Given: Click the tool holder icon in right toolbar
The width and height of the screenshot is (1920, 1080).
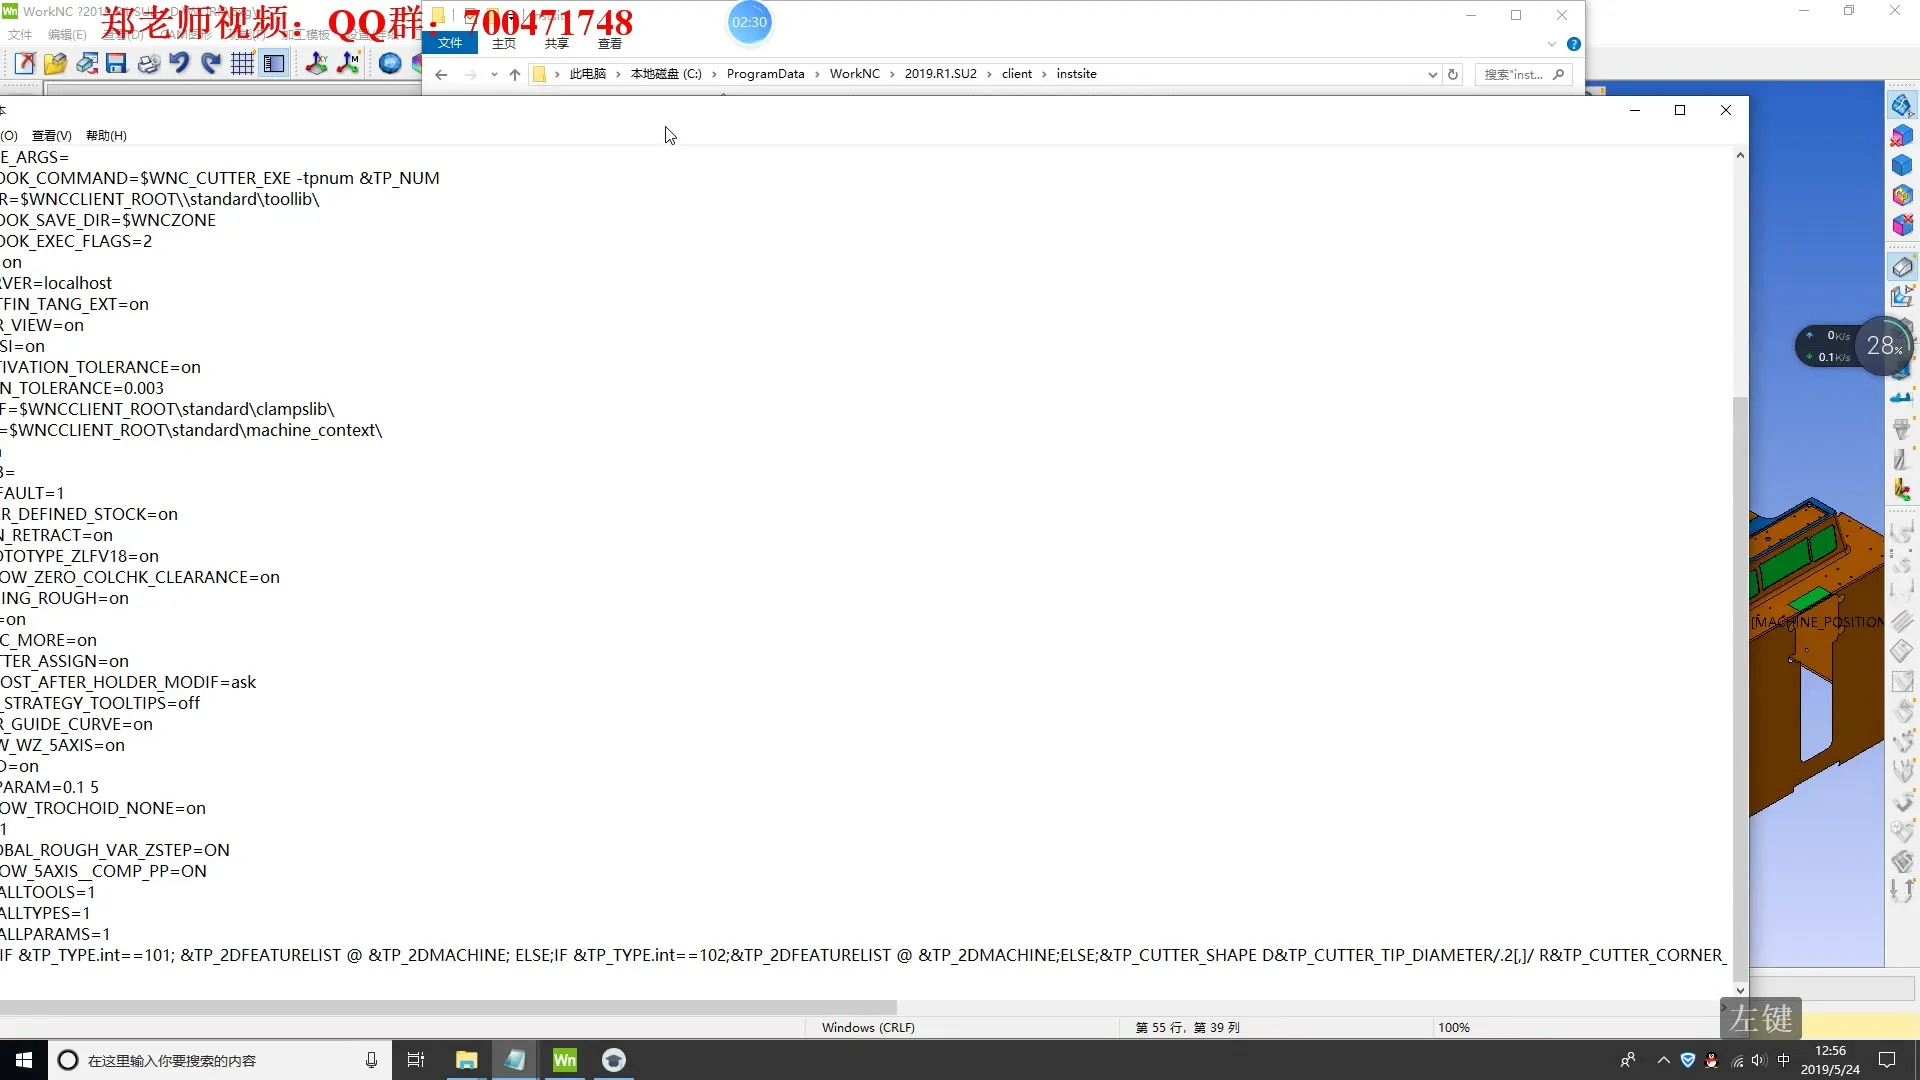Looking at the screenshot, I should pos(1901,429).
